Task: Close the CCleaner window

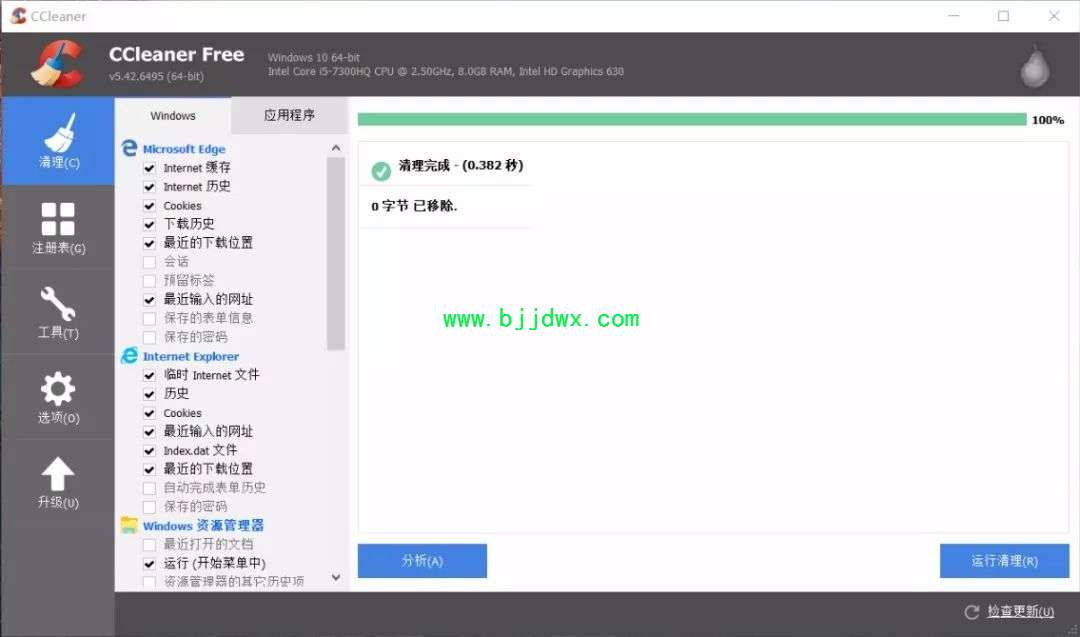Action: click(x=1054, y=16)
